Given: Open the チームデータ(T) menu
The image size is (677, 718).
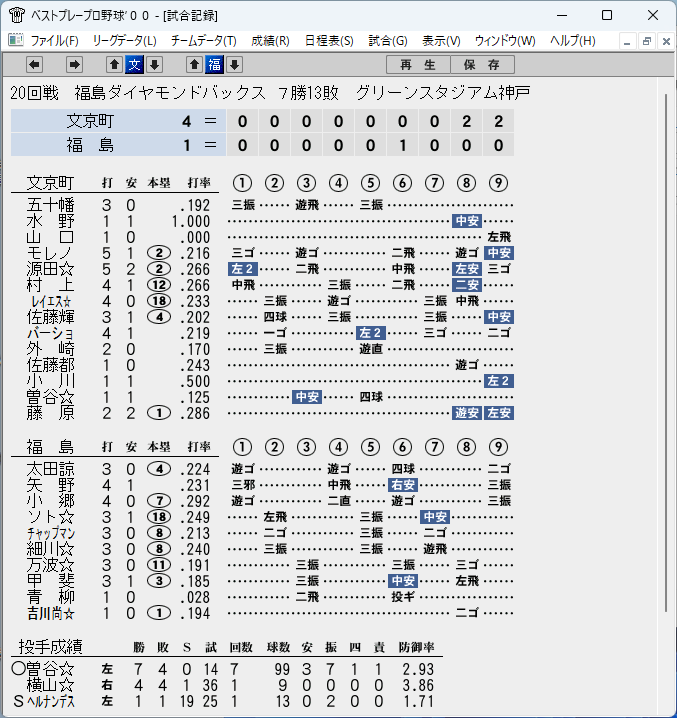Looking at the screenshot, I should click(204, 41).
